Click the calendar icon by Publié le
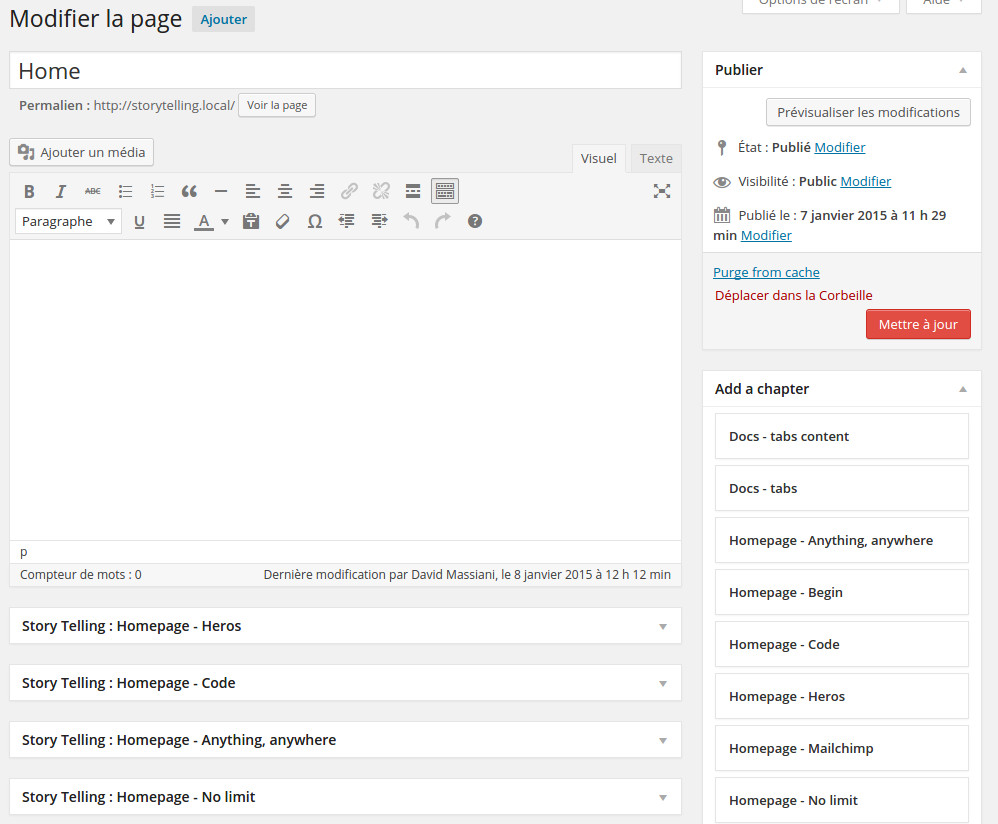This screenshot has width=998, height=824. click(722, 215)
